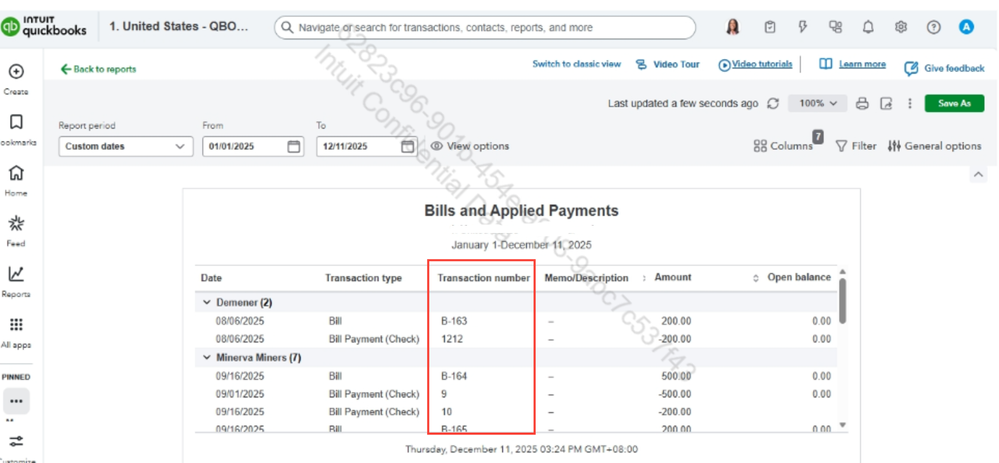Switch to classic view
Image resolution: width=999 pixels, height=463 pixels.
577,64
